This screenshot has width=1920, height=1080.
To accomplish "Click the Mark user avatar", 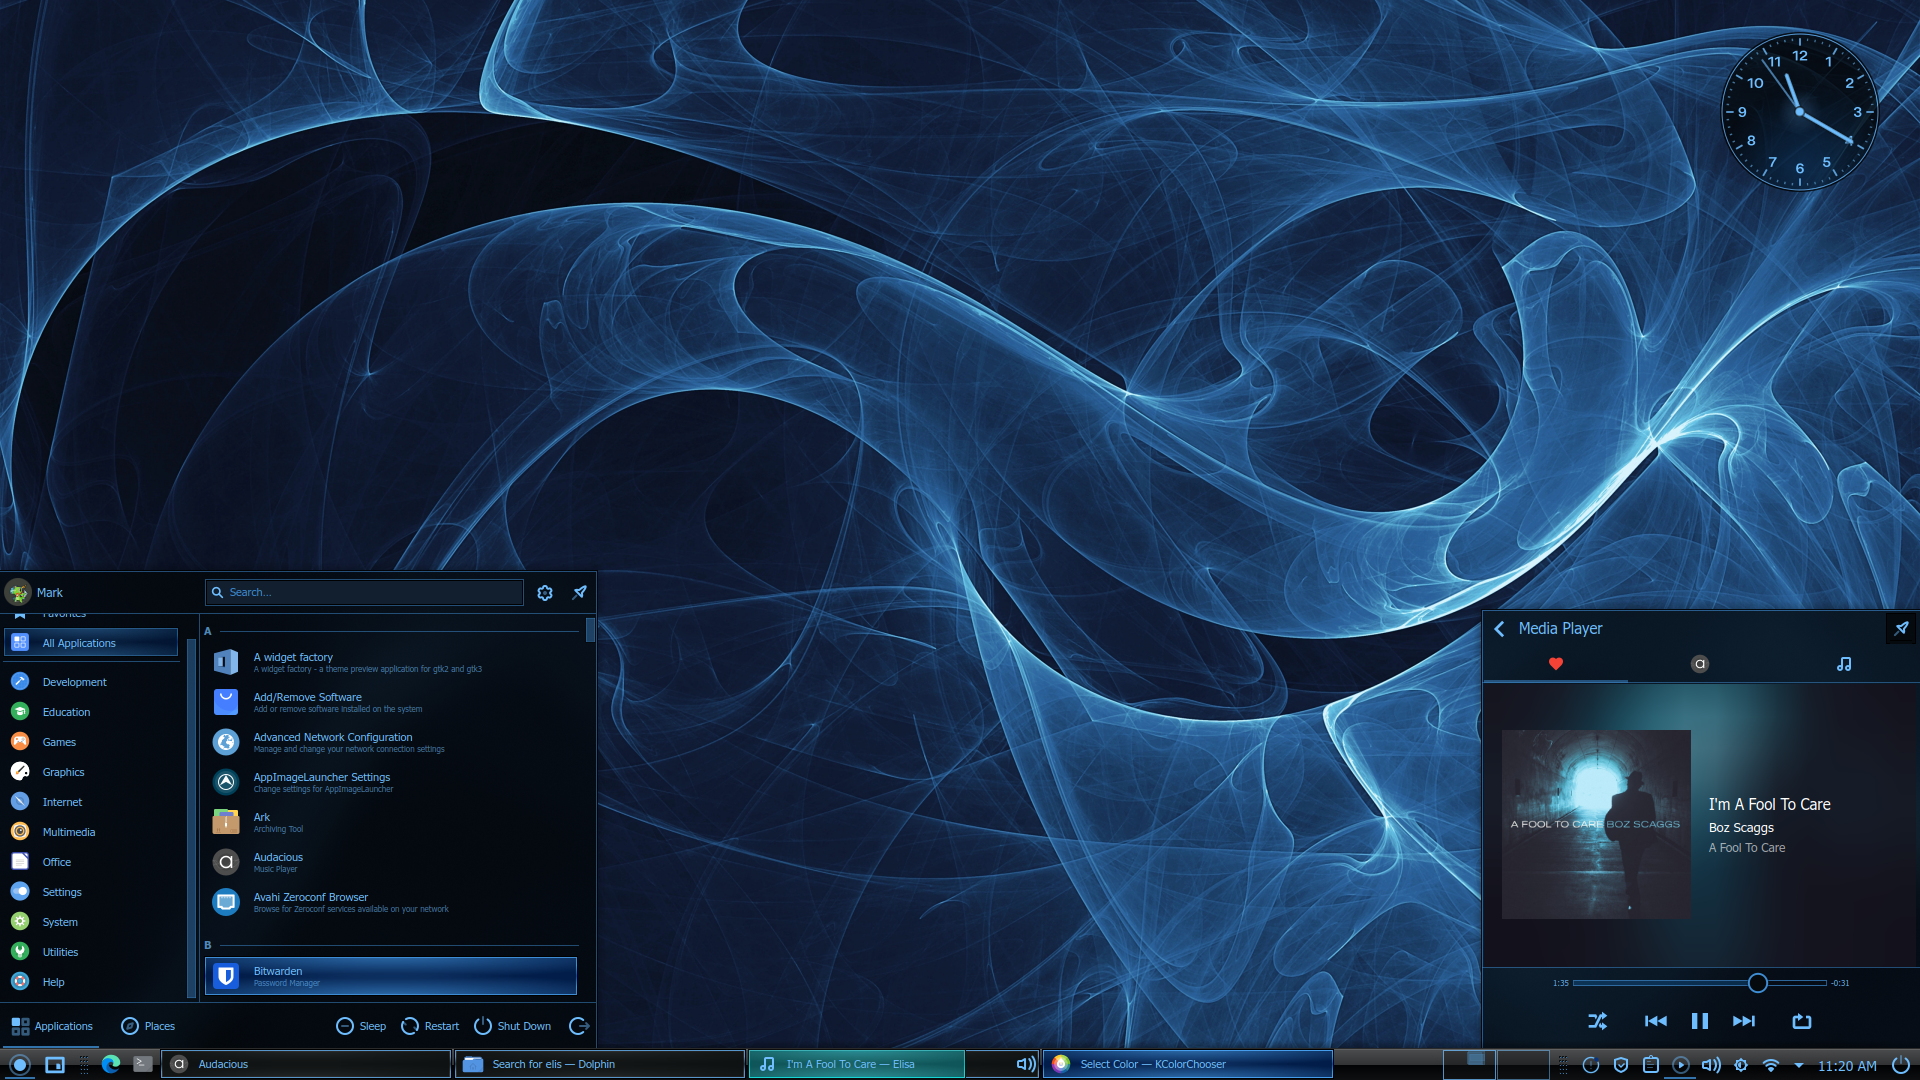I will coord(18,593).
